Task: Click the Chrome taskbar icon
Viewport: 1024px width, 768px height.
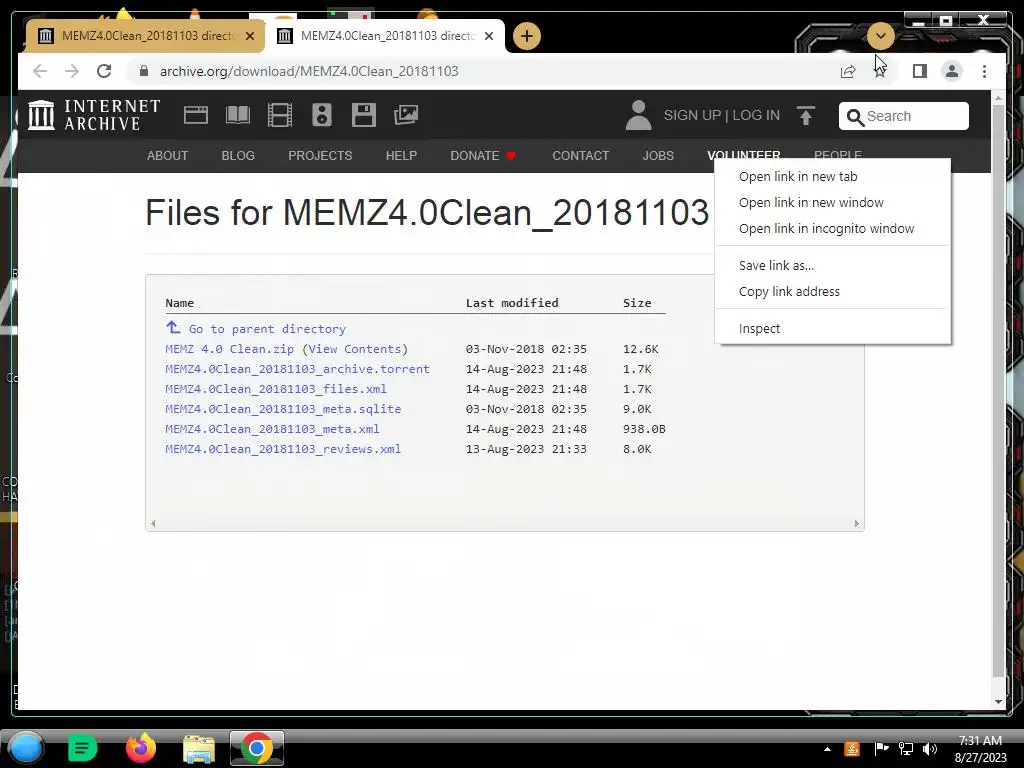Action: [257, 748]
